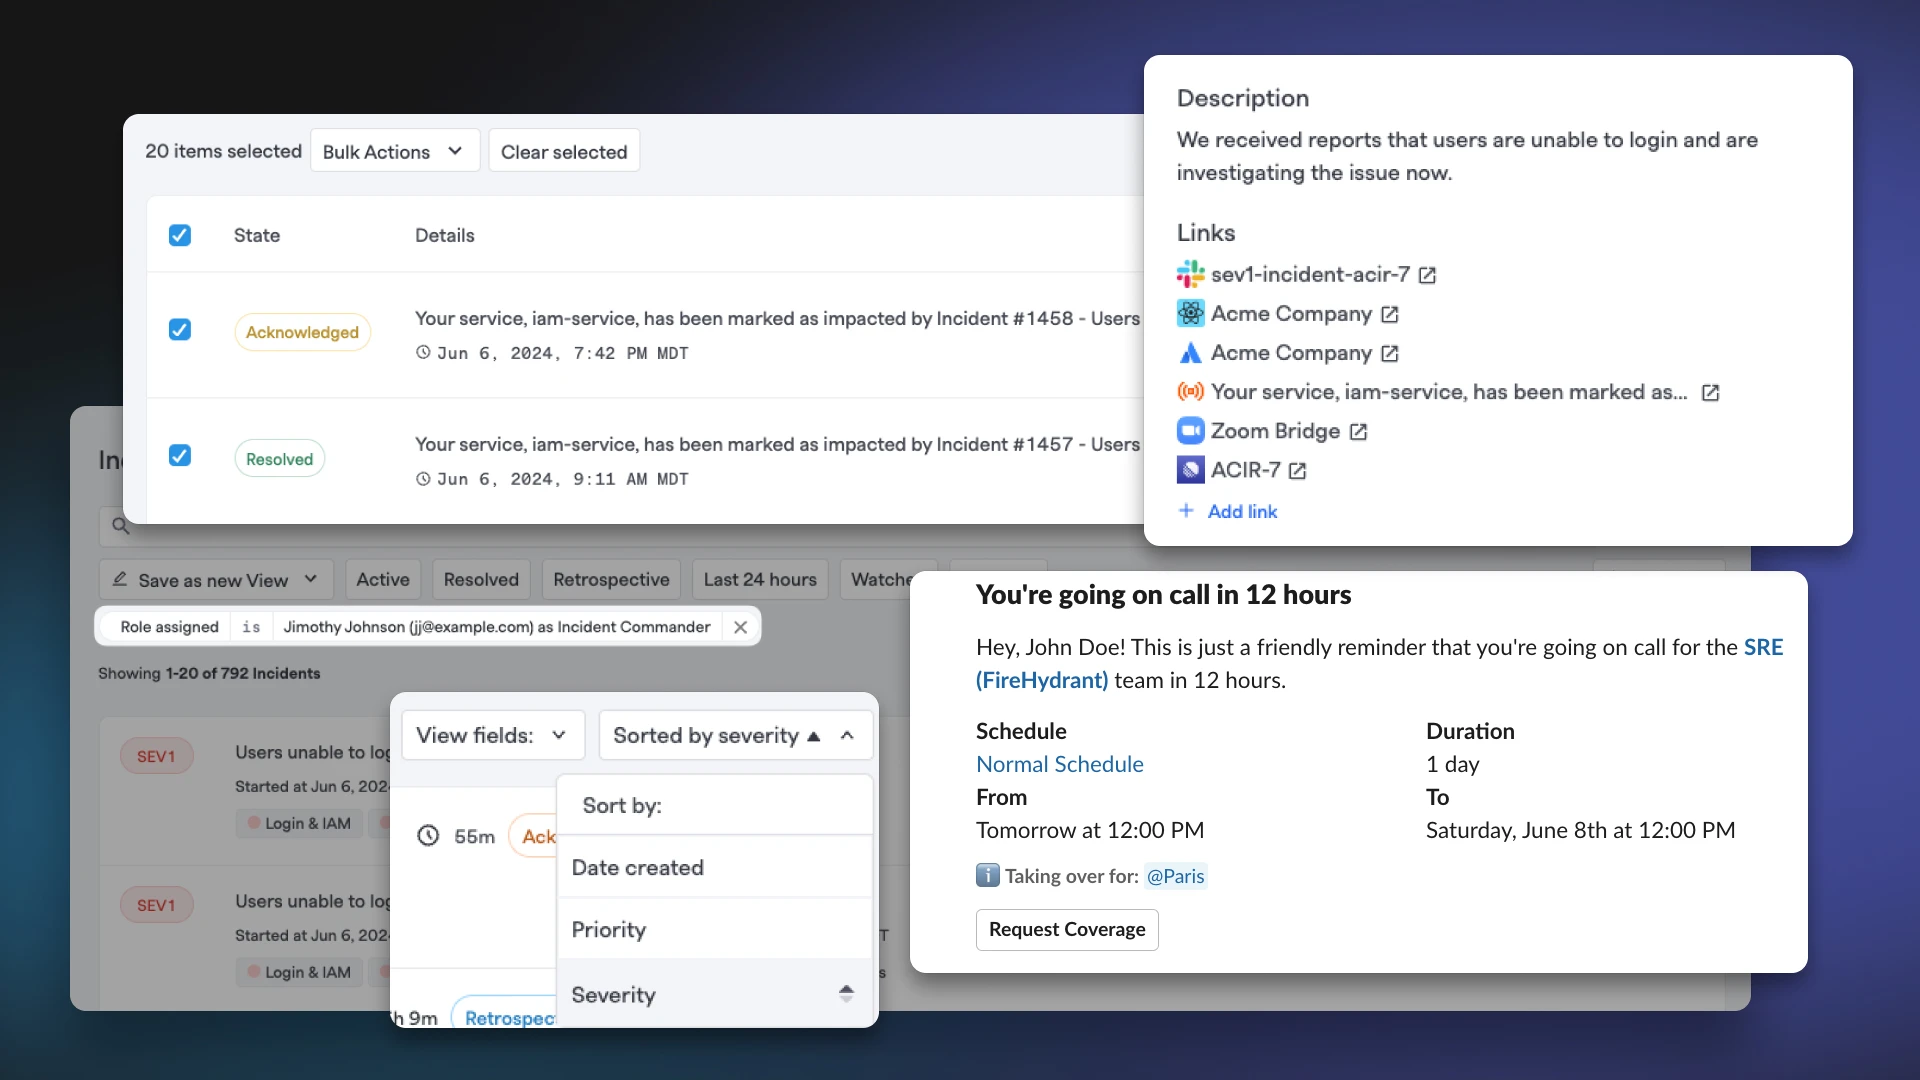Click the plus icon for Add link
Image resolution: width=1920 pixels, height=1080 pixels.
pyautogui.click(x=1186, y=511)
